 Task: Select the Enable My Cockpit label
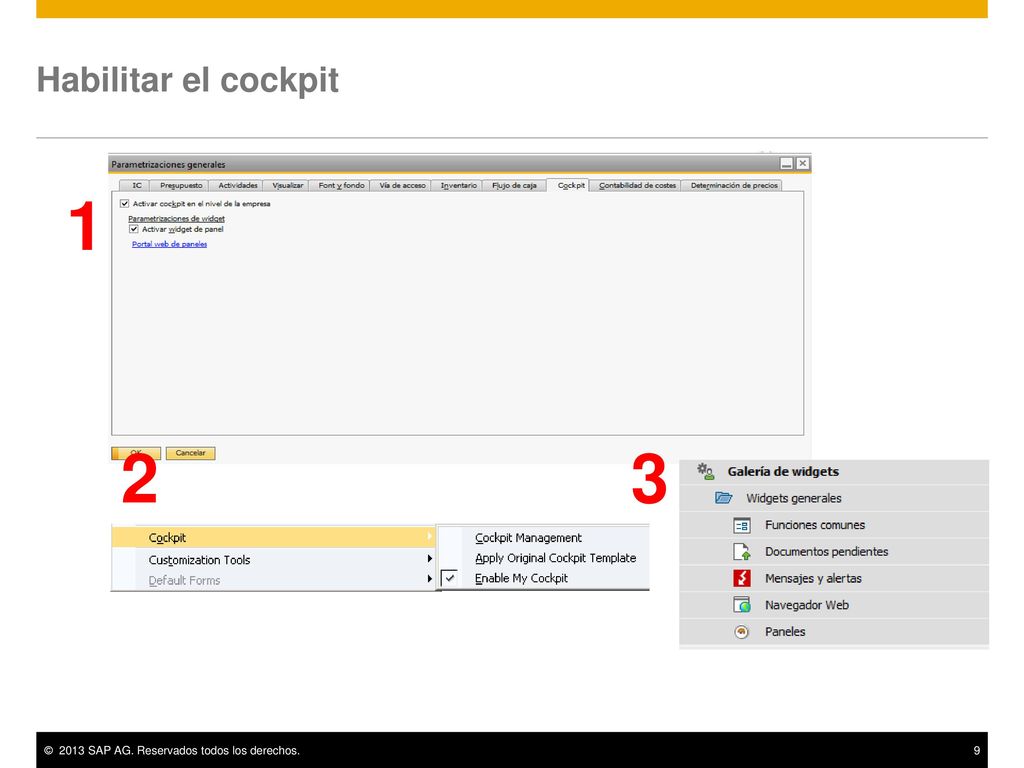(521, 578)
